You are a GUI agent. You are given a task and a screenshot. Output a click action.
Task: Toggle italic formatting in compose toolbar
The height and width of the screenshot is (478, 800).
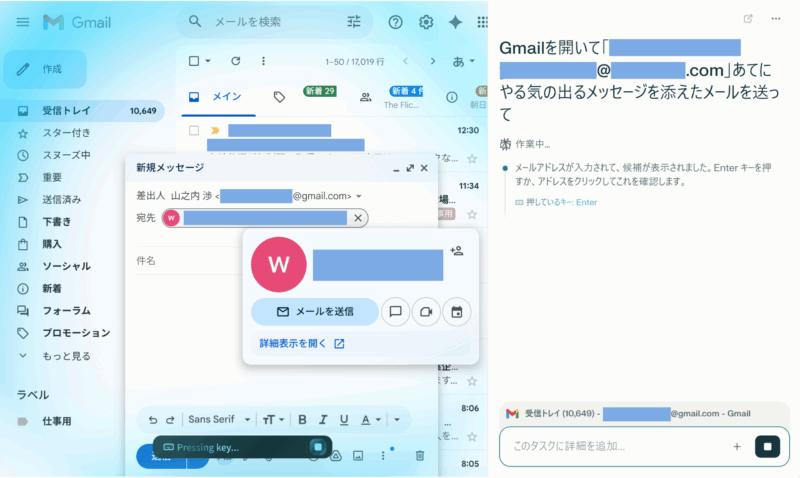pos(322,420)
